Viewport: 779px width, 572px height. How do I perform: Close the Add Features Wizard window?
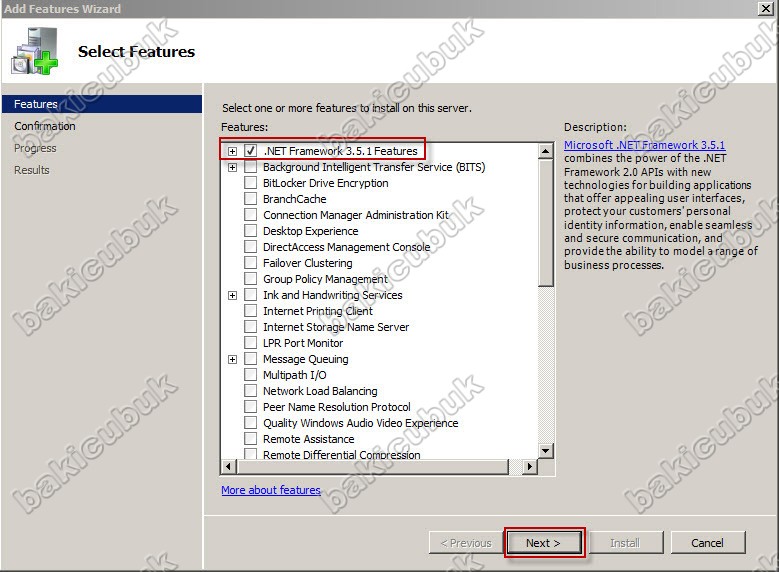pyautogui.click(x=766, y=8)
